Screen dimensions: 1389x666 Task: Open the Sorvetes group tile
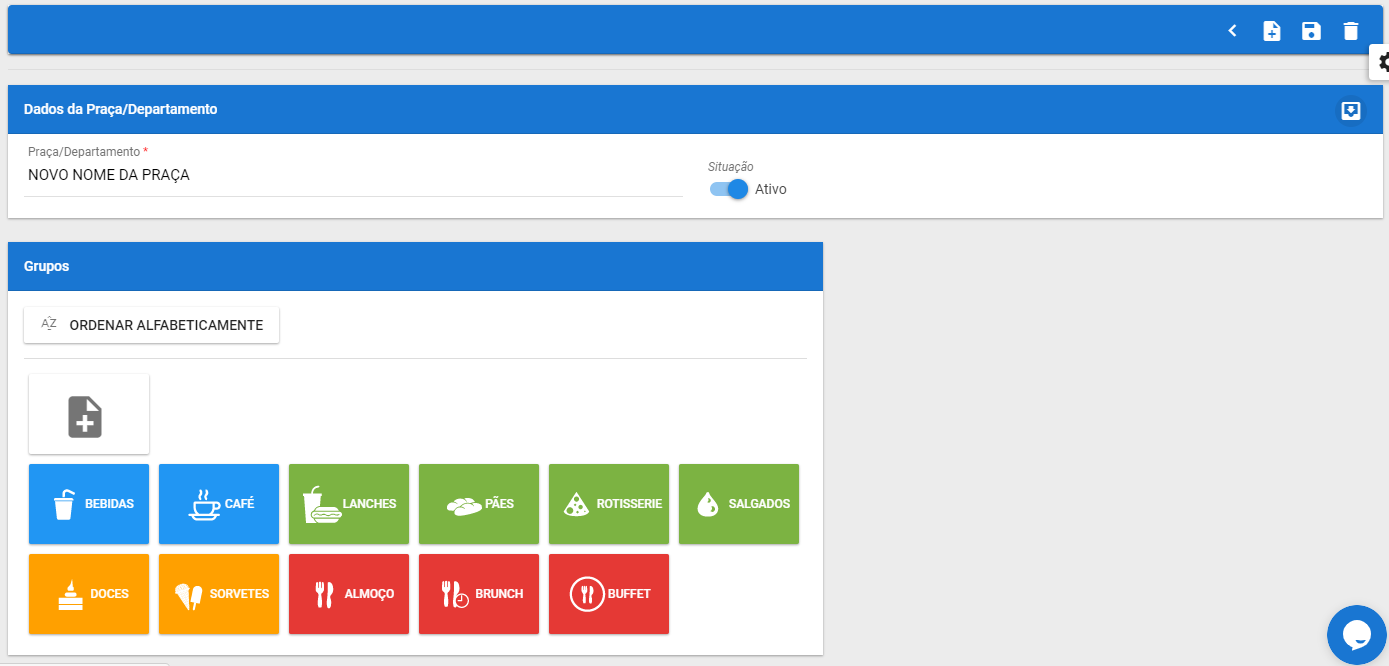(x=218, y=594)
